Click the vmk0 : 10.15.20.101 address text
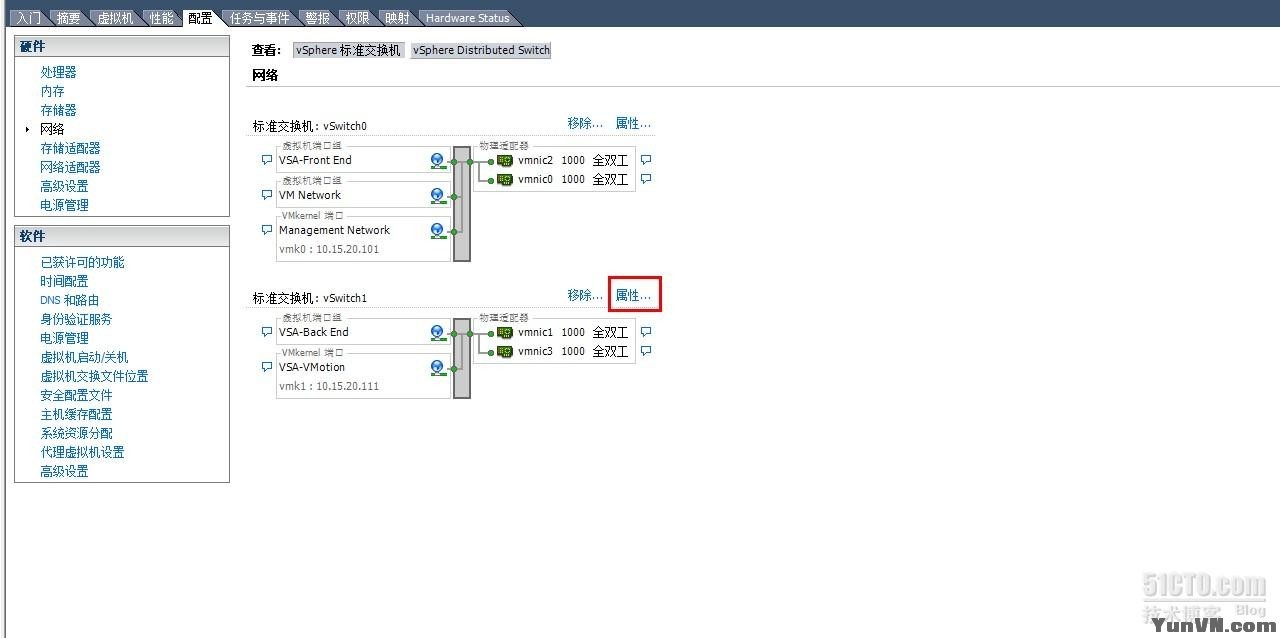Image resolution: width=1280 pixels, height=638 pixels. click(x=329, y=249)
